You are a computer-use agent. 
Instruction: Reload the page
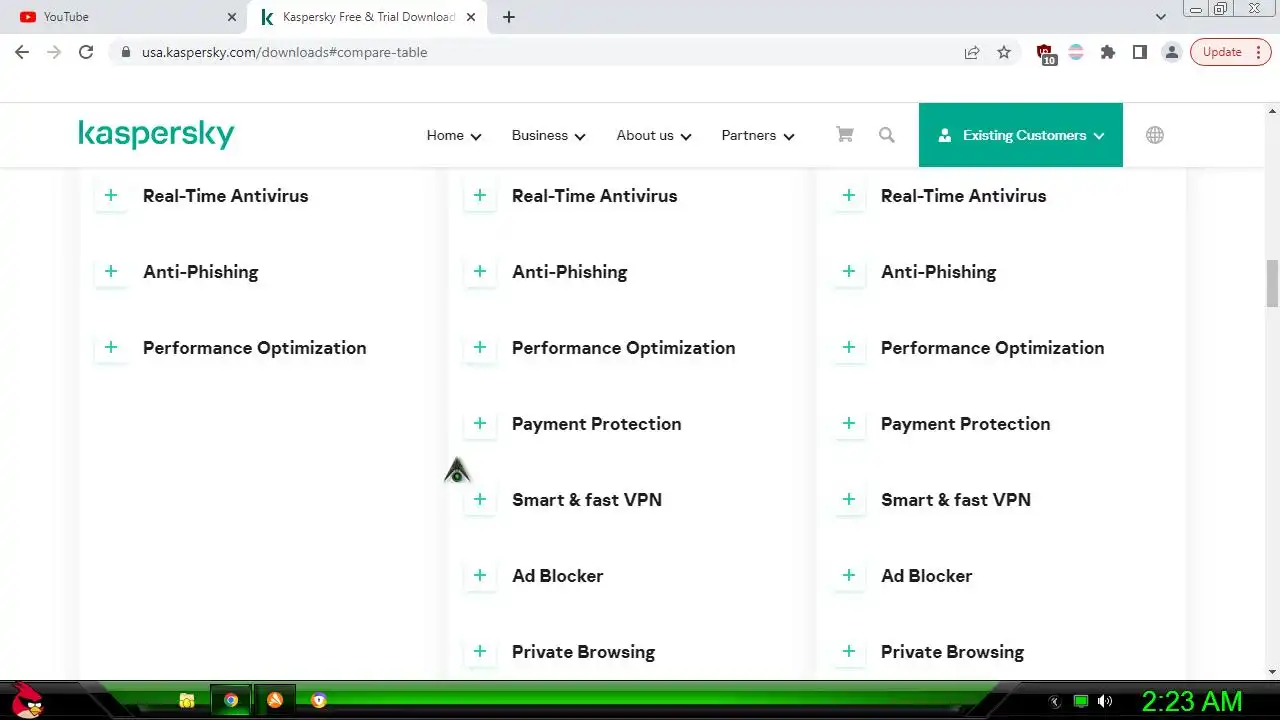point(86,52)
